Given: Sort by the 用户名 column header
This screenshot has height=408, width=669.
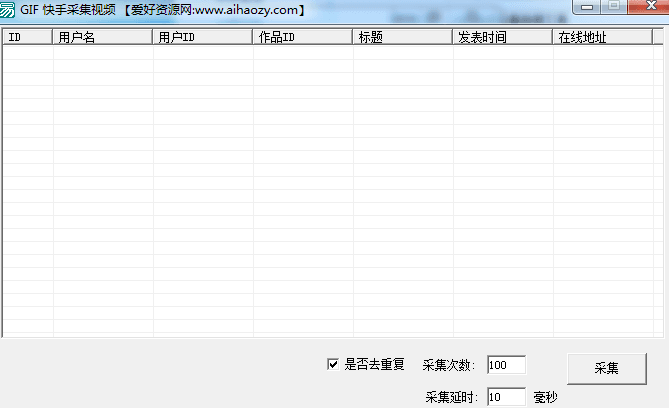Looking at the screenshot, I should 103,37.
